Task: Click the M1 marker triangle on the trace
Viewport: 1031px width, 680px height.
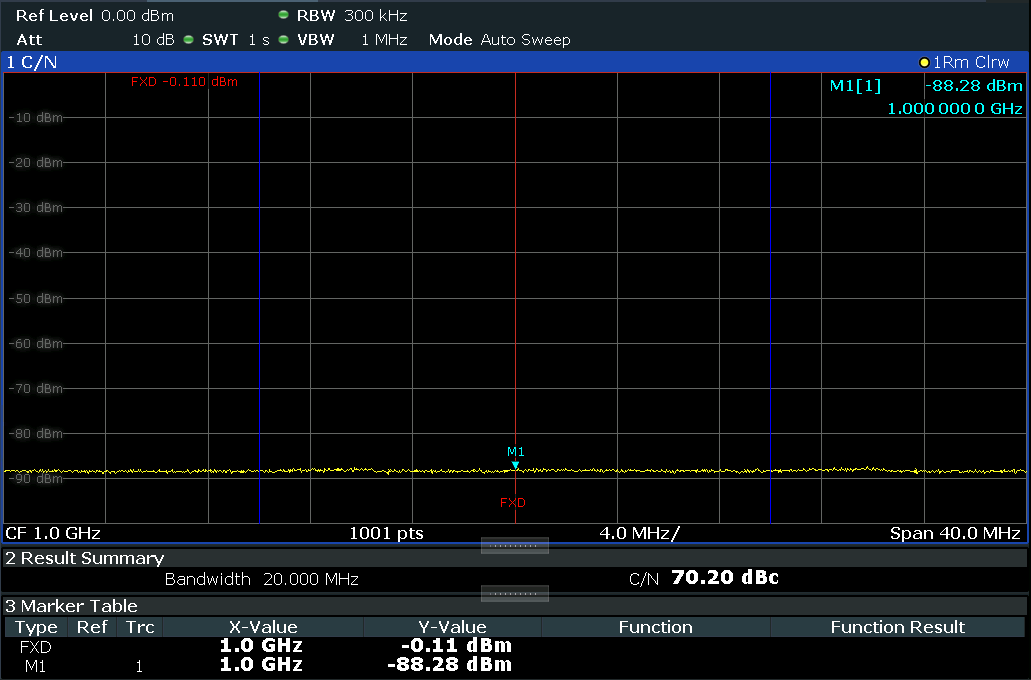Action: pos(515,464)
